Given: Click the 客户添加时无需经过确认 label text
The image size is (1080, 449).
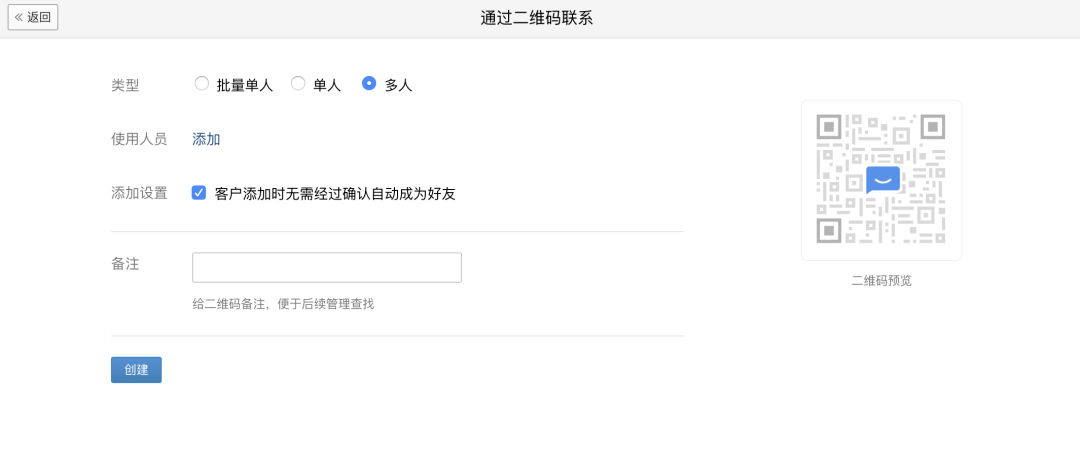Looking at the screenshot, I should (x=335, y=193).
